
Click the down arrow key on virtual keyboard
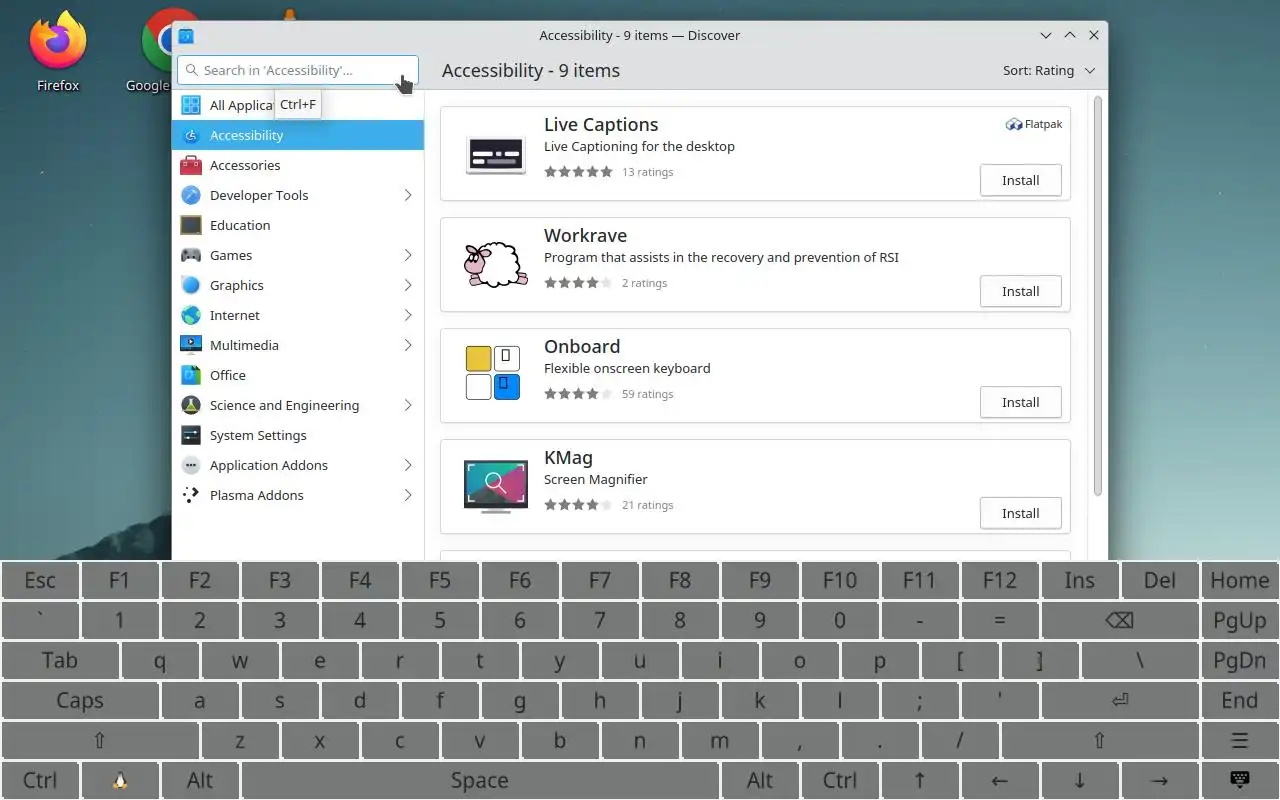pyautogui.click(x=1080, y=781)
